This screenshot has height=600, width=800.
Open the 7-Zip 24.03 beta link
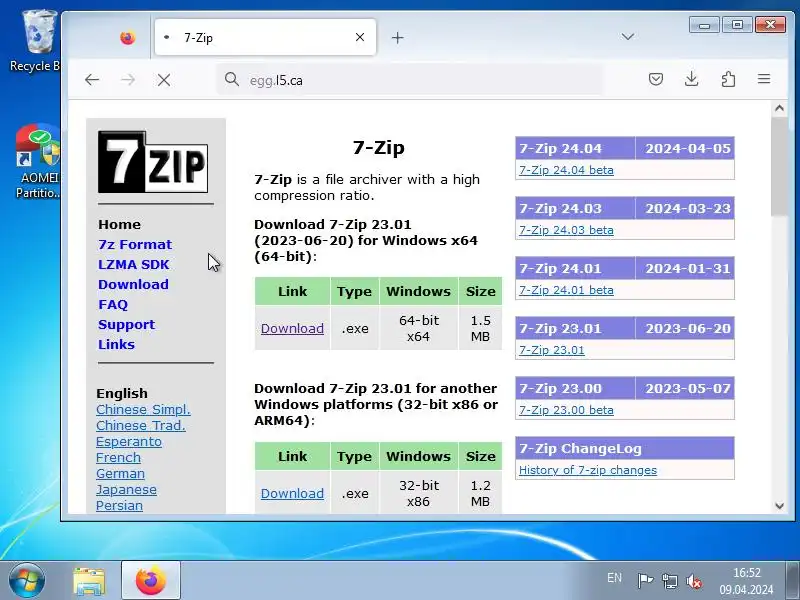[x=566, y=230]
